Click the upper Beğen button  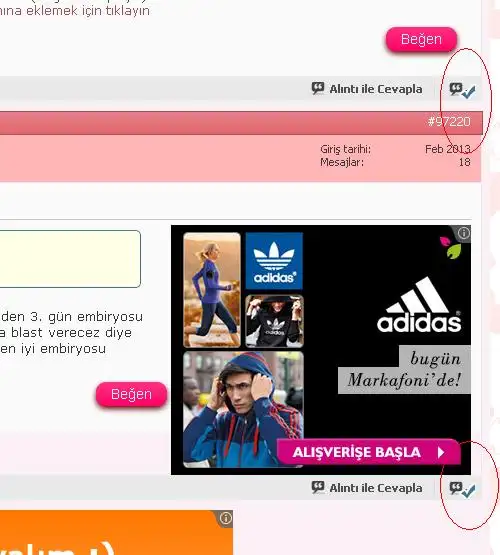pos(421,39)
